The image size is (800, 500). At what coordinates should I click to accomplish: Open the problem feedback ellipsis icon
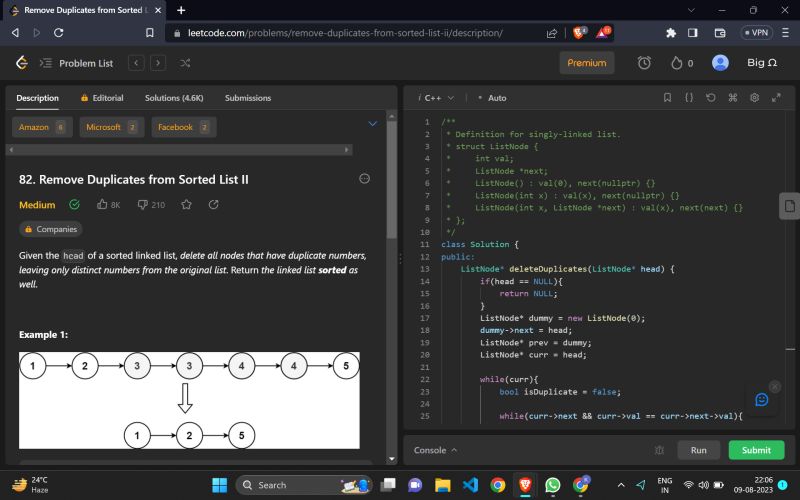click(364, 179)
